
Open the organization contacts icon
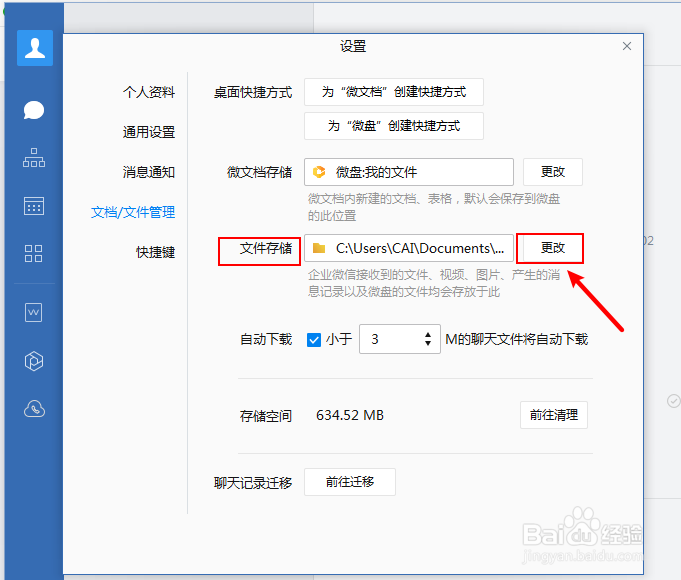34,158
